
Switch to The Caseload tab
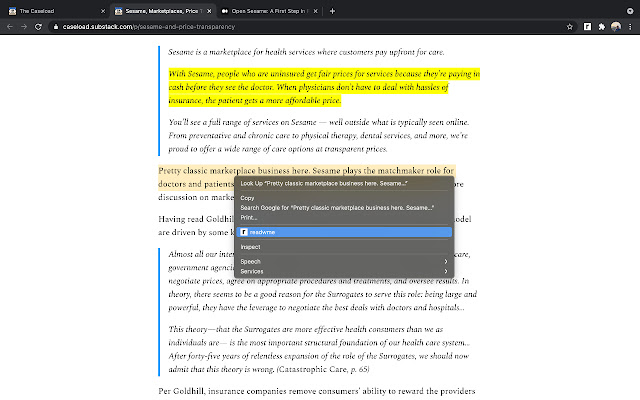coord(55,11)
